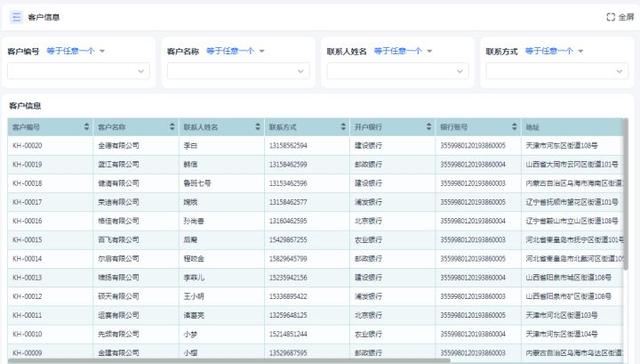The height and width of the screenshot is (364, 640).
Task: Open 等于任意一个 operator dropdown for 客户名称
Action: [x=235, y=51]
